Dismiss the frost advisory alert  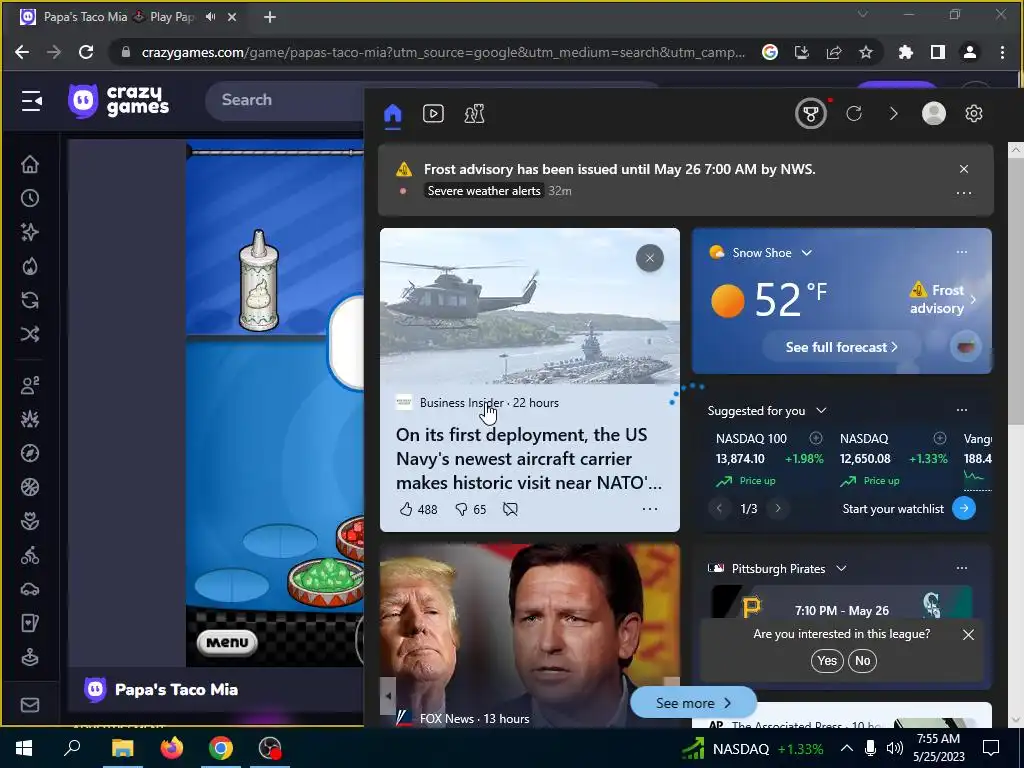click(964, 169)
